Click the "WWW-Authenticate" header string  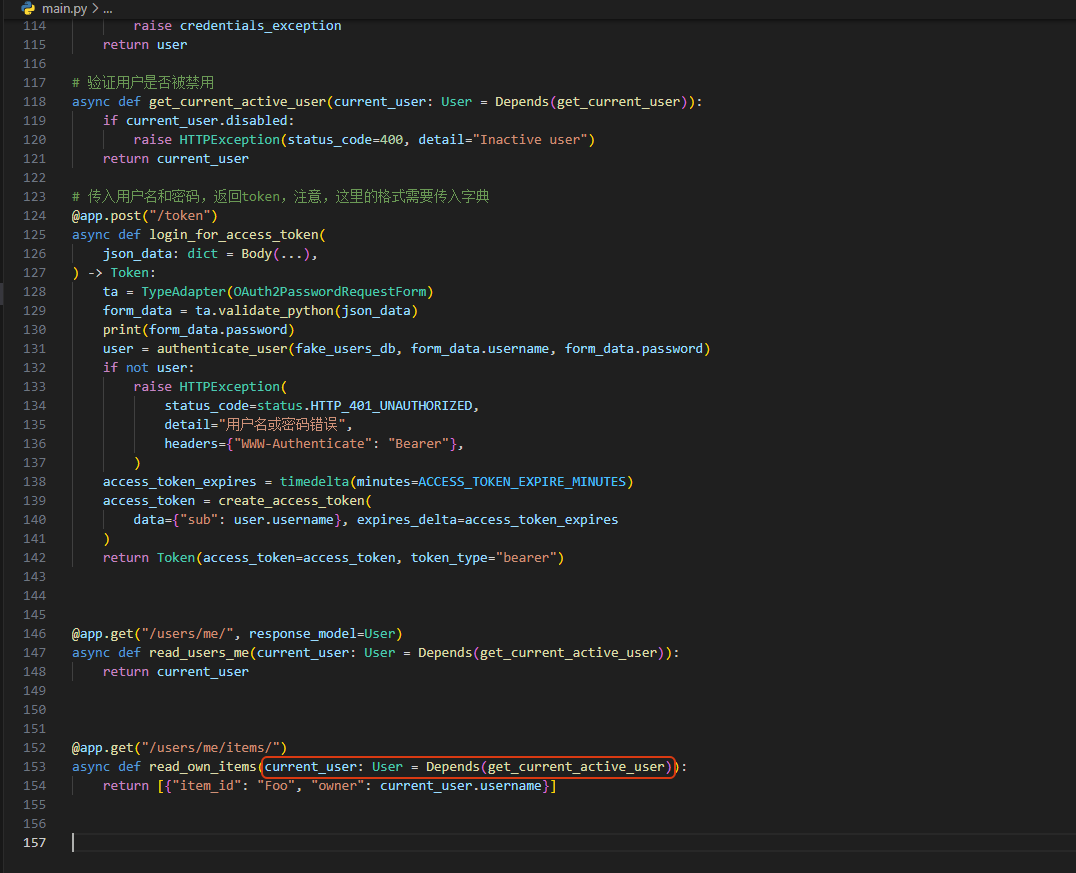pos(302,444)
